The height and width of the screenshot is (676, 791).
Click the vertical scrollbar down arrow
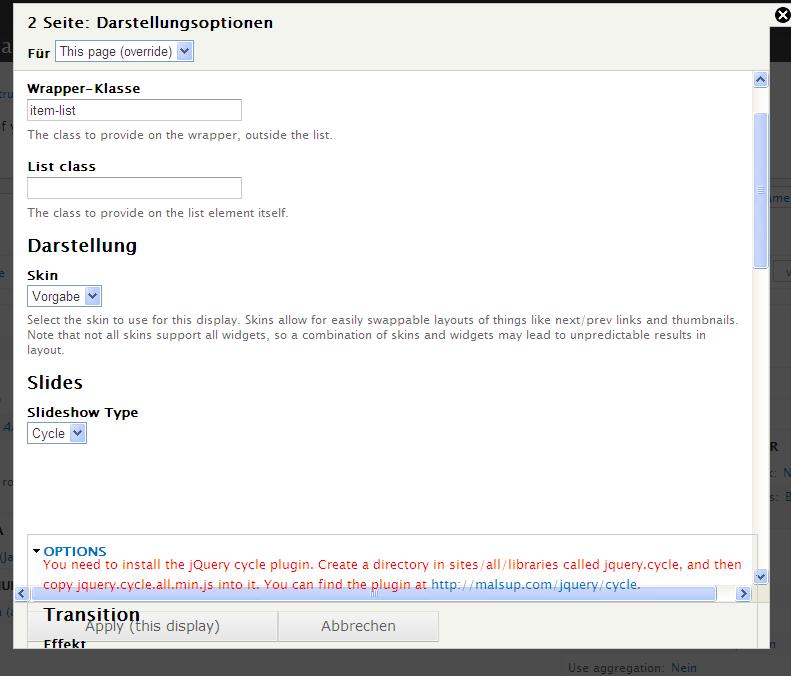pos(760,576)
